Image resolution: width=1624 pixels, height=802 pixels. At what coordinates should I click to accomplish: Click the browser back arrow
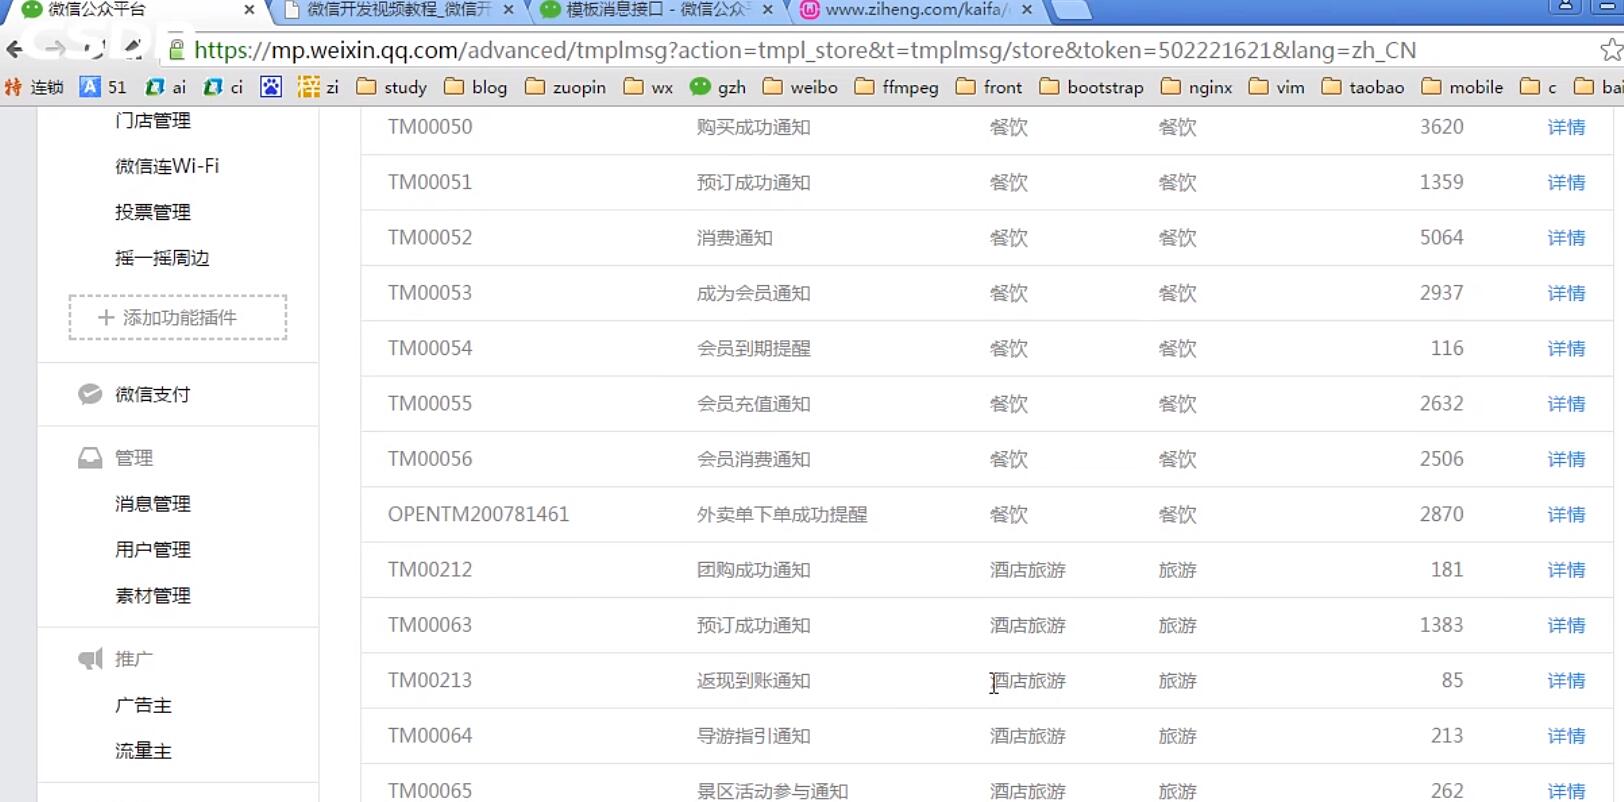[15, 49]
